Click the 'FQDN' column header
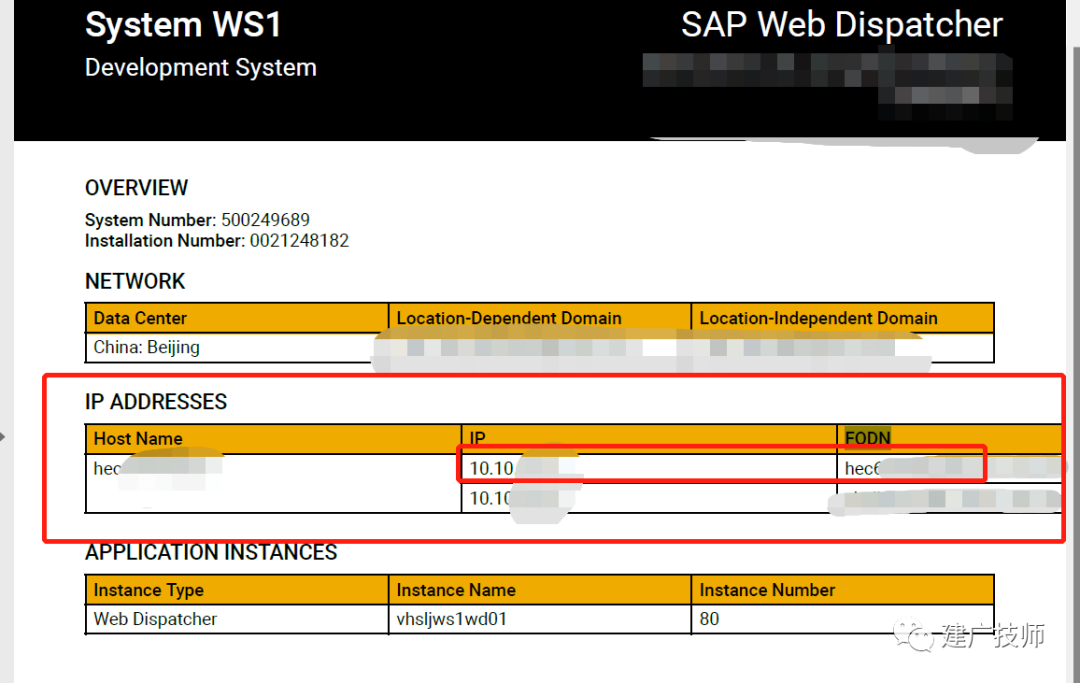 coord(950,439)
